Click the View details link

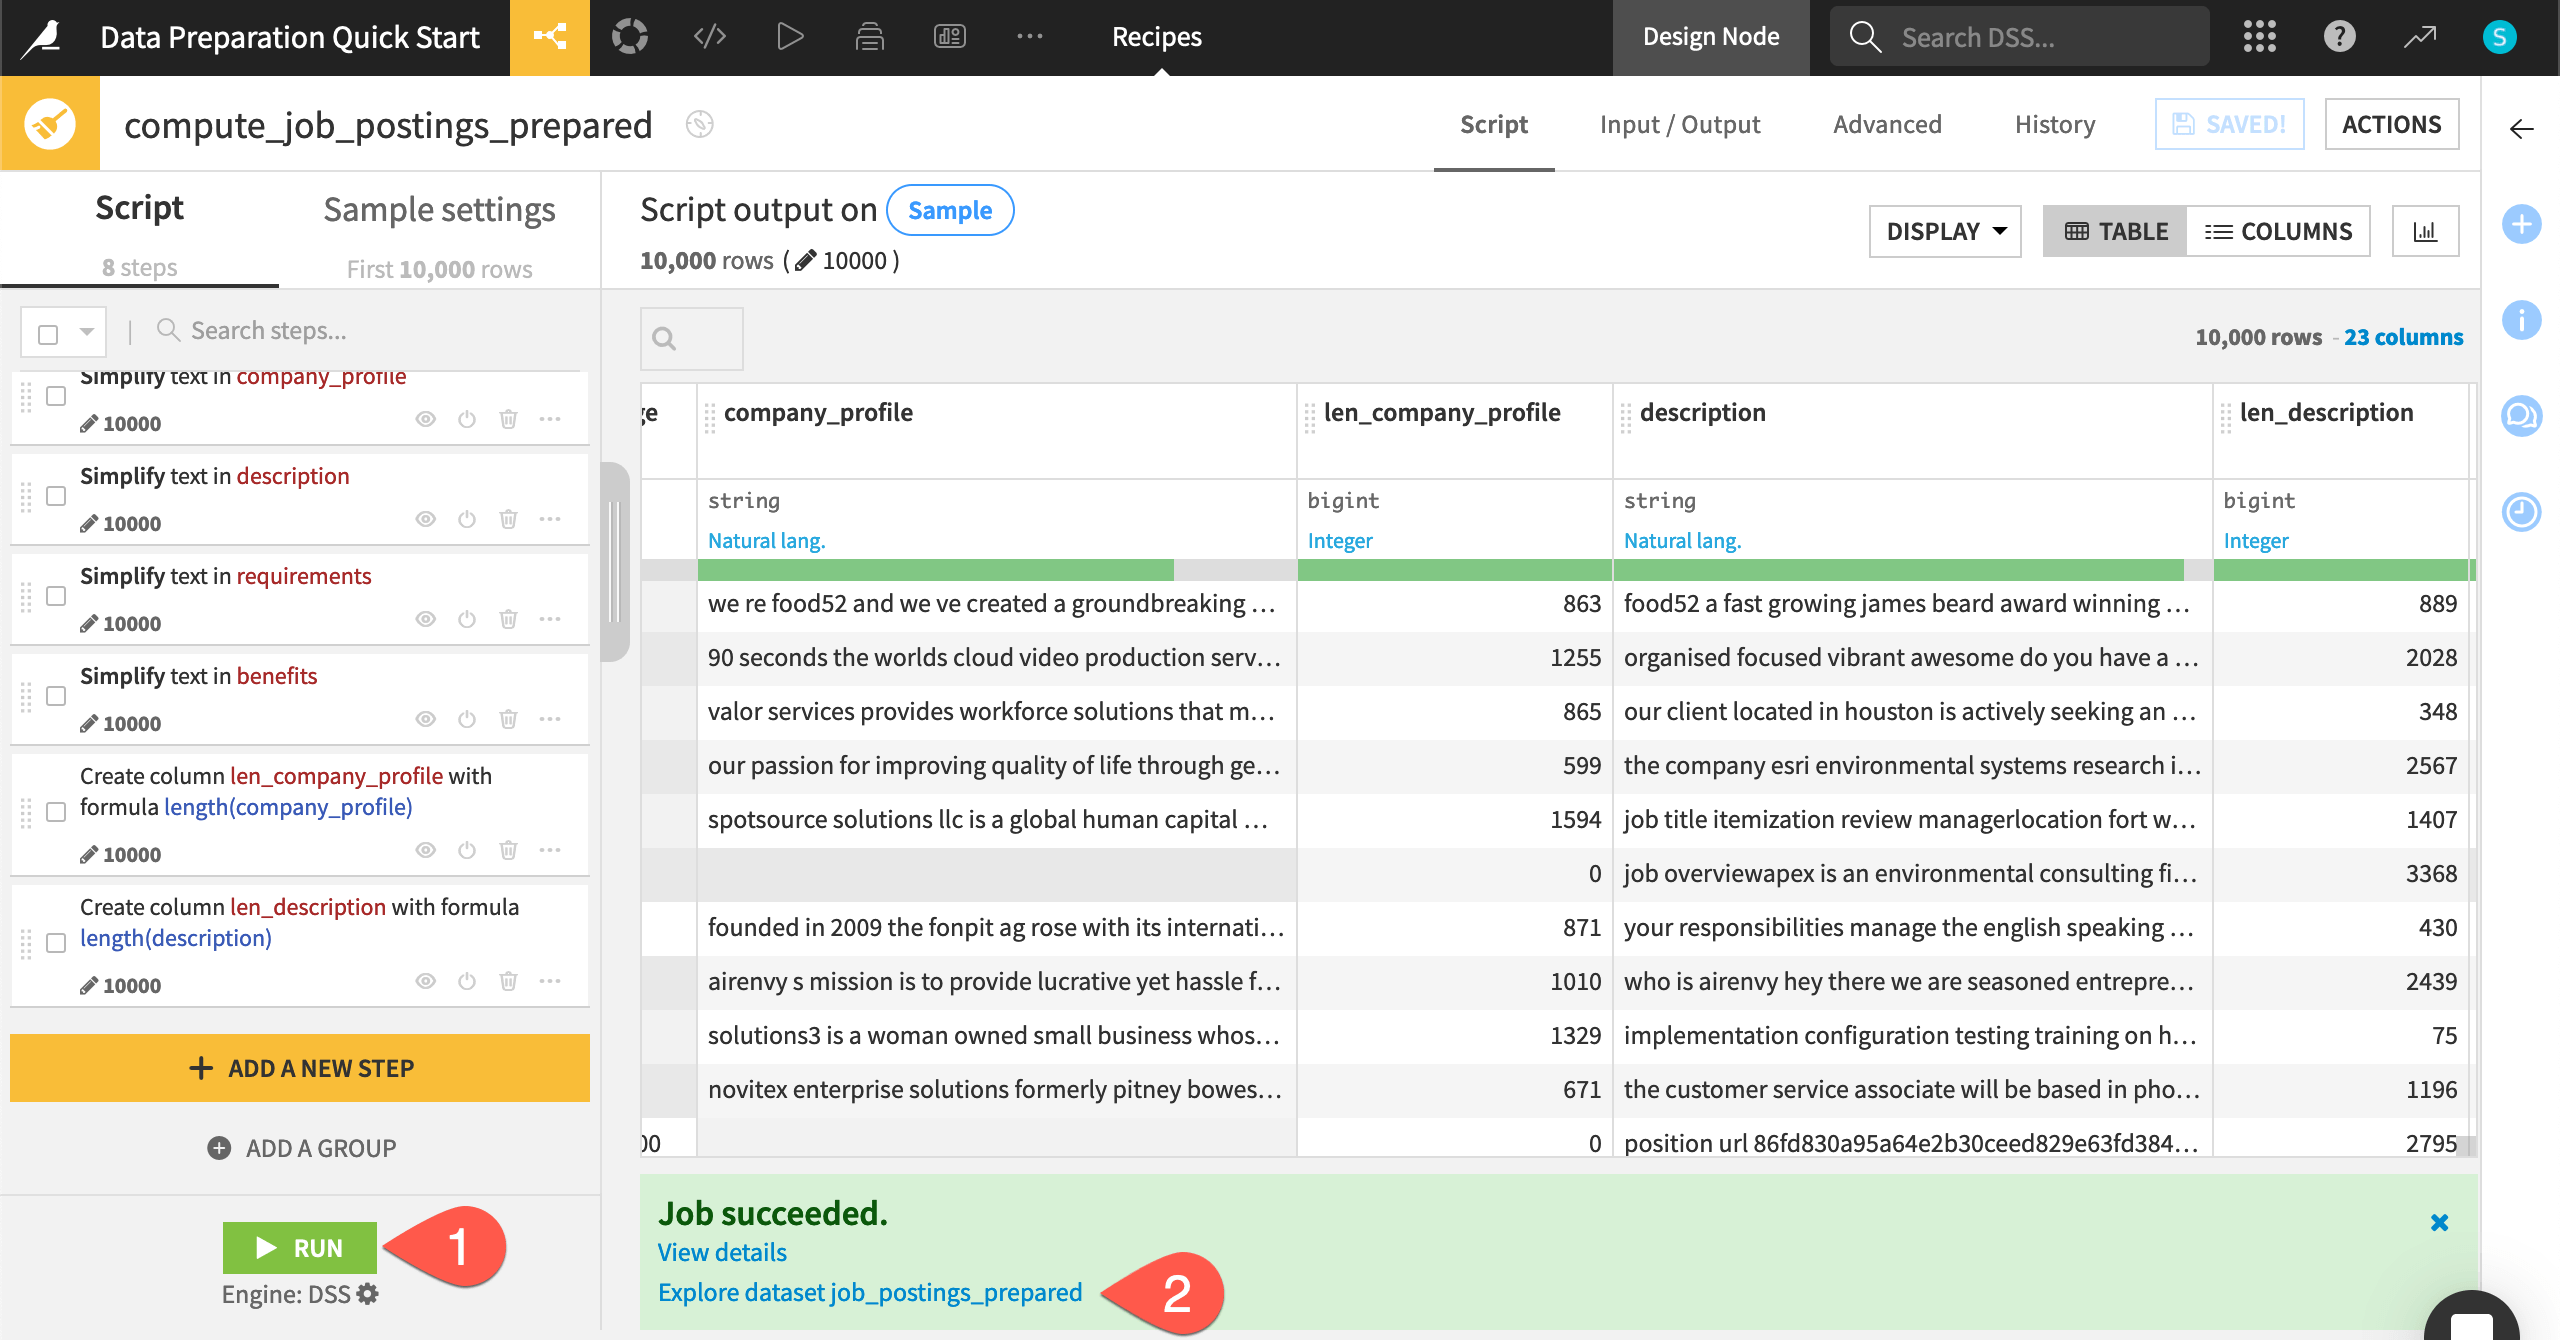pos(722,1252)
